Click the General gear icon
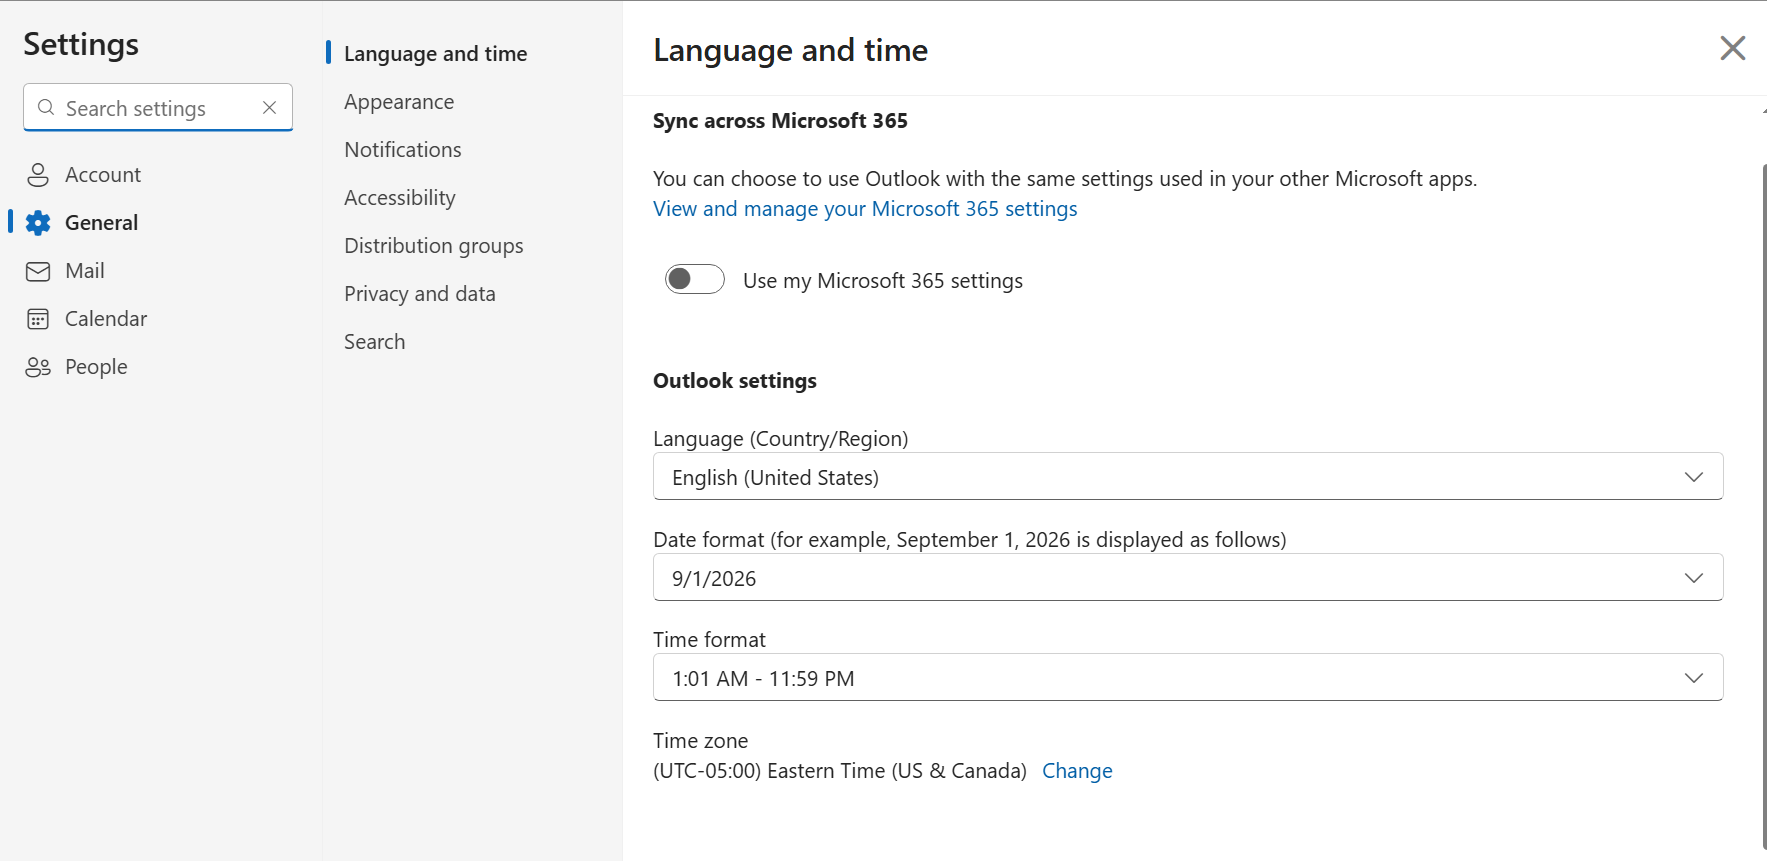The height and width of the screenshot is (861, 1767). (x=38, y=223)
